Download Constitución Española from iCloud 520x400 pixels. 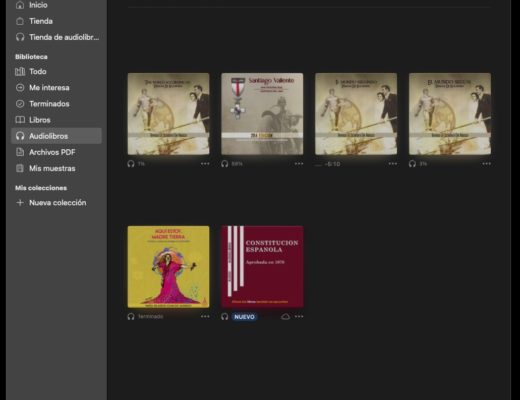(285, 316)
